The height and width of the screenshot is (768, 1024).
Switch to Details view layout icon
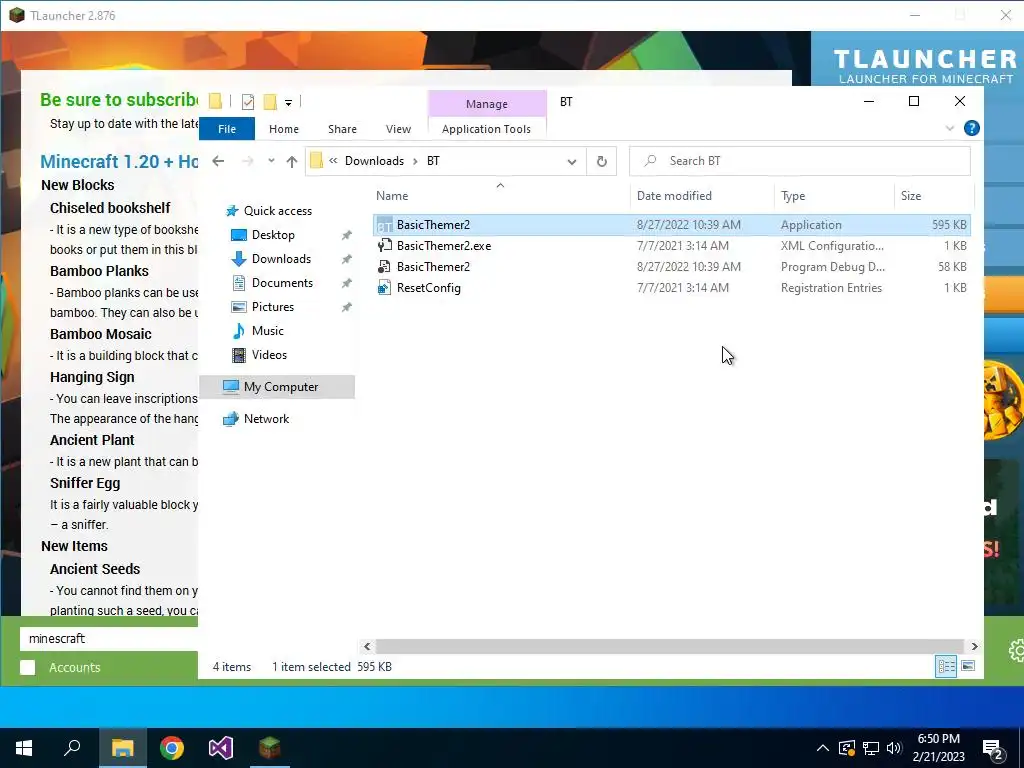[x=946, y=666]
